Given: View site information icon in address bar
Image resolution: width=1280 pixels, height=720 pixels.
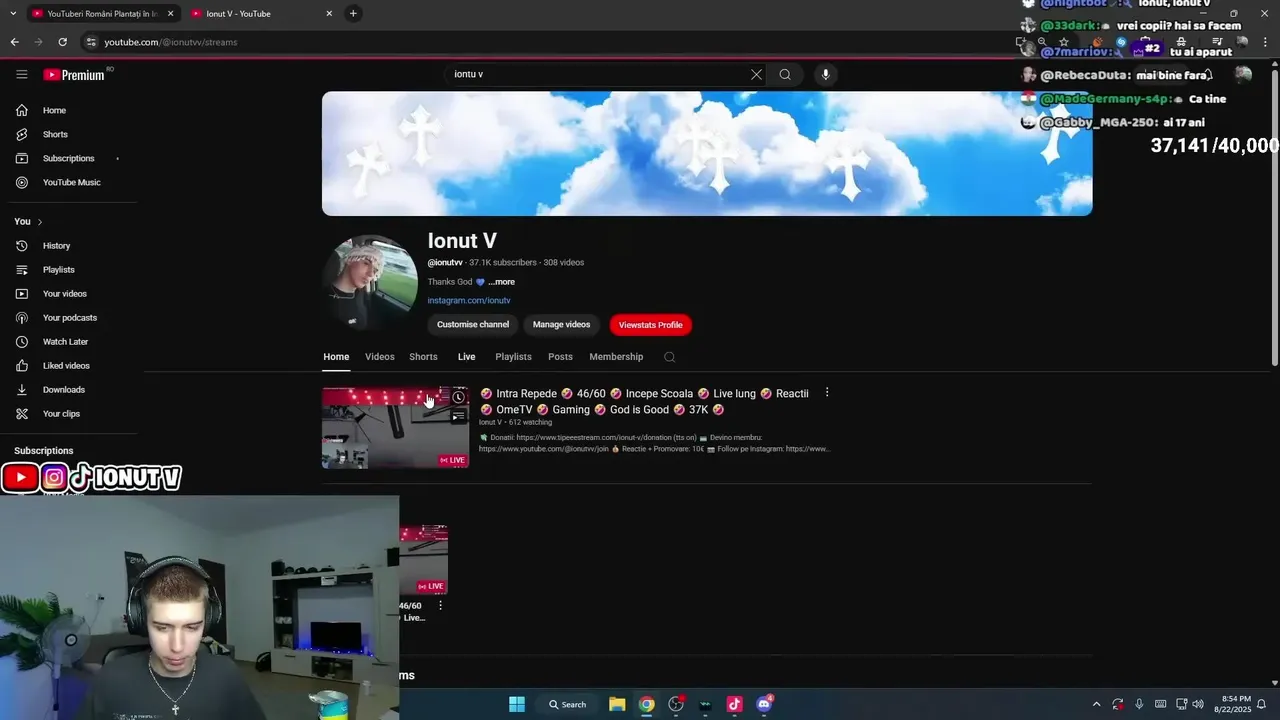Looking at the screenshot, I should tap(91, 42).
